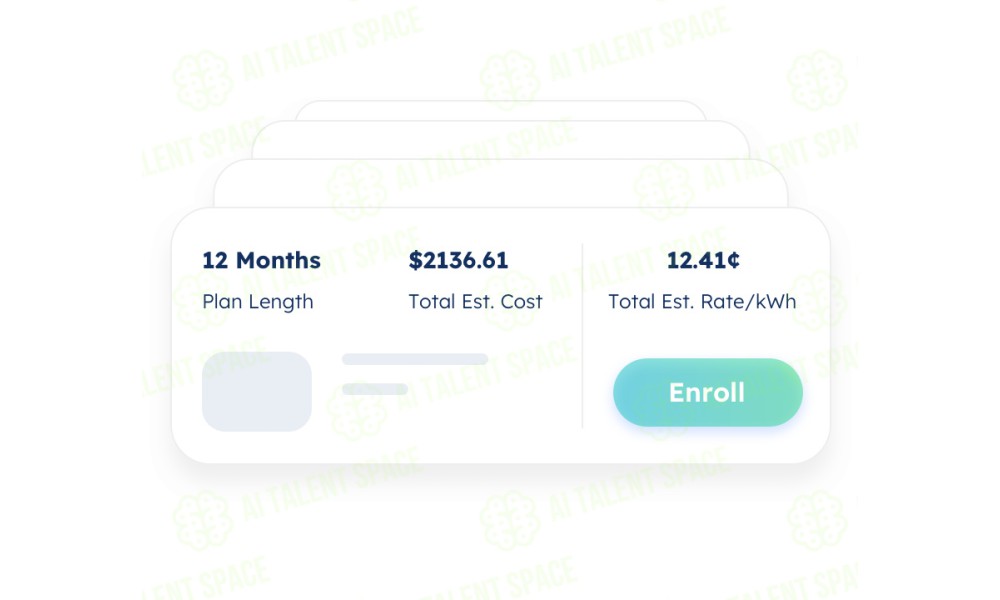The width and height of the screenshot is (1000, 600).
Task: Click the watermark logo below the card
Action: (510, 520)
